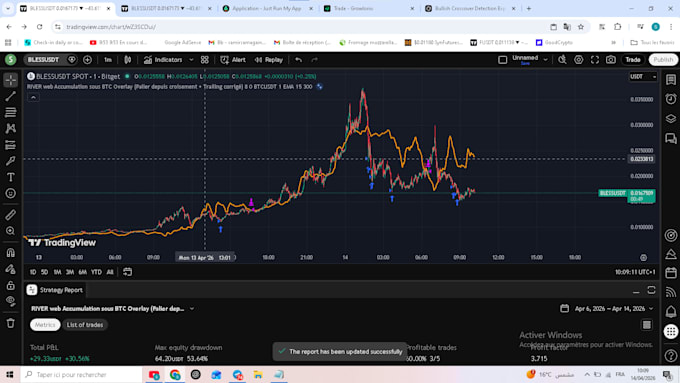
Task: Toggle magnet mode for drawings
Action: point(11,253)
